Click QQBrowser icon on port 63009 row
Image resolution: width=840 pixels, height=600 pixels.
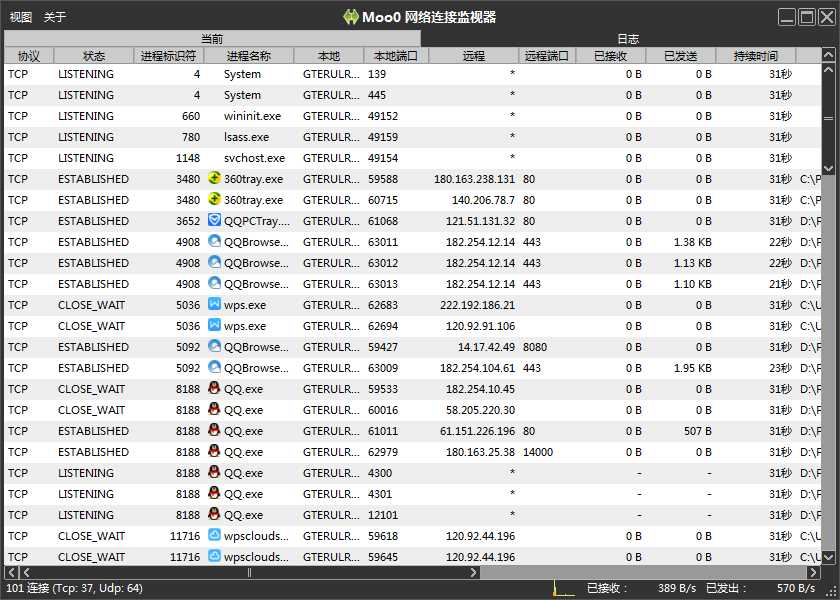(214, 366)
